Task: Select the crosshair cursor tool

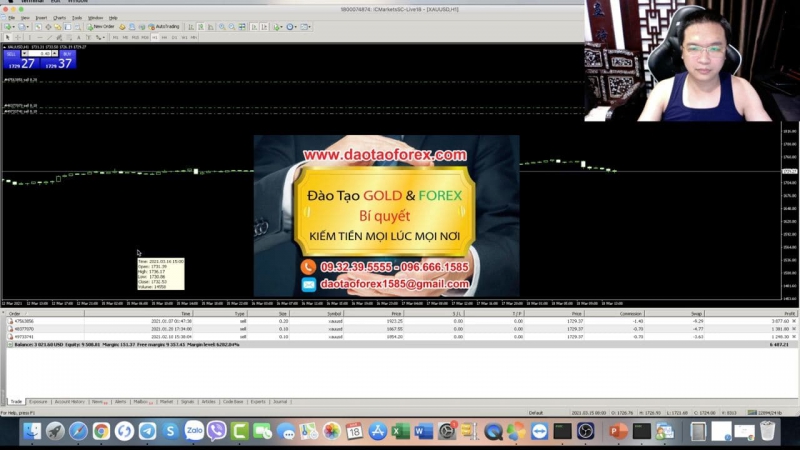Action: click(x=18, y=37)
